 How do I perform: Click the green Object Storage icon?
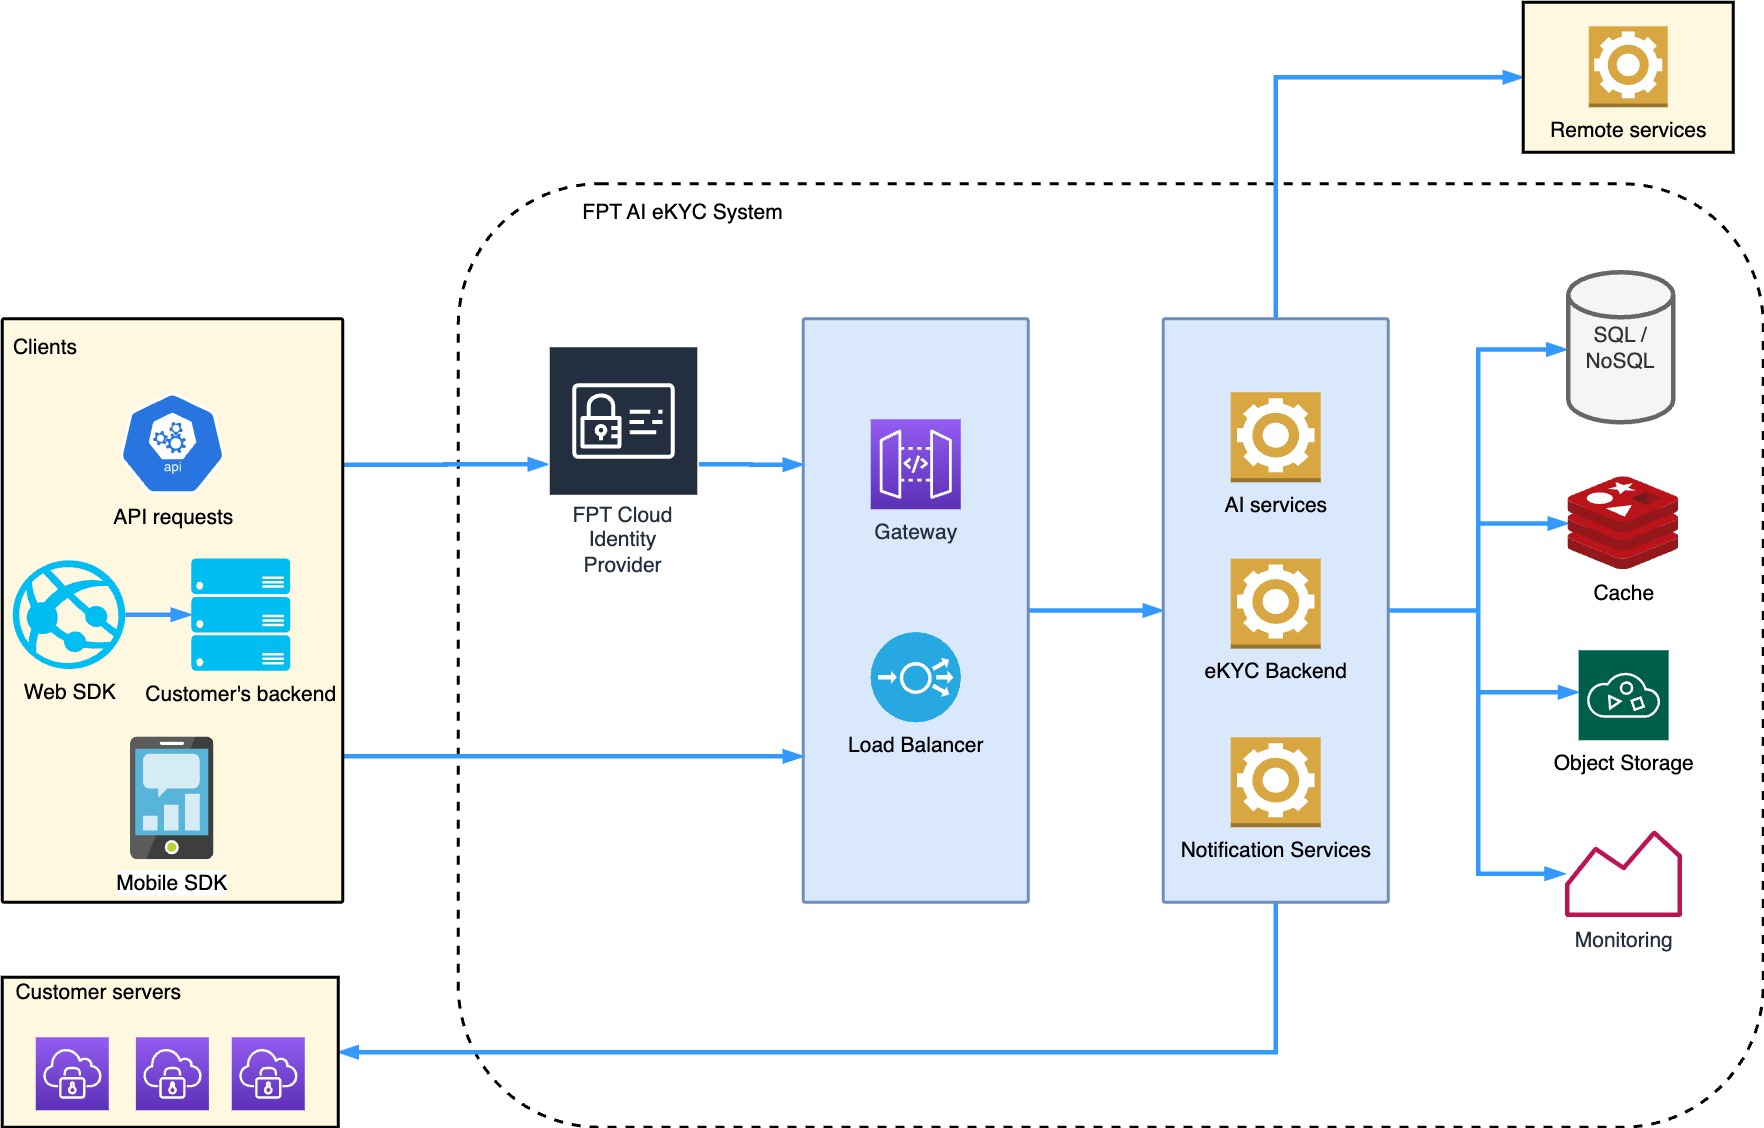point(1623,695)
